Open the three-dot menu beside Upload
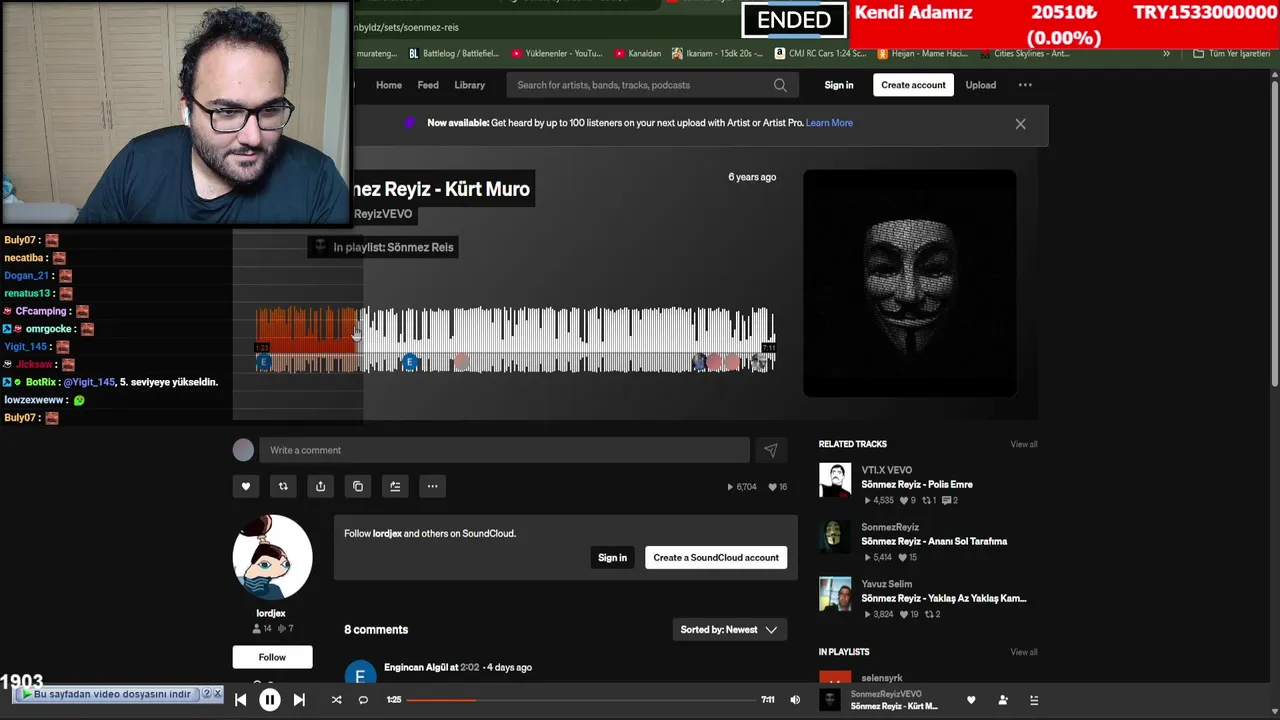The height and width of the screenshot is (720, 1280). (x=1025, y=85)
